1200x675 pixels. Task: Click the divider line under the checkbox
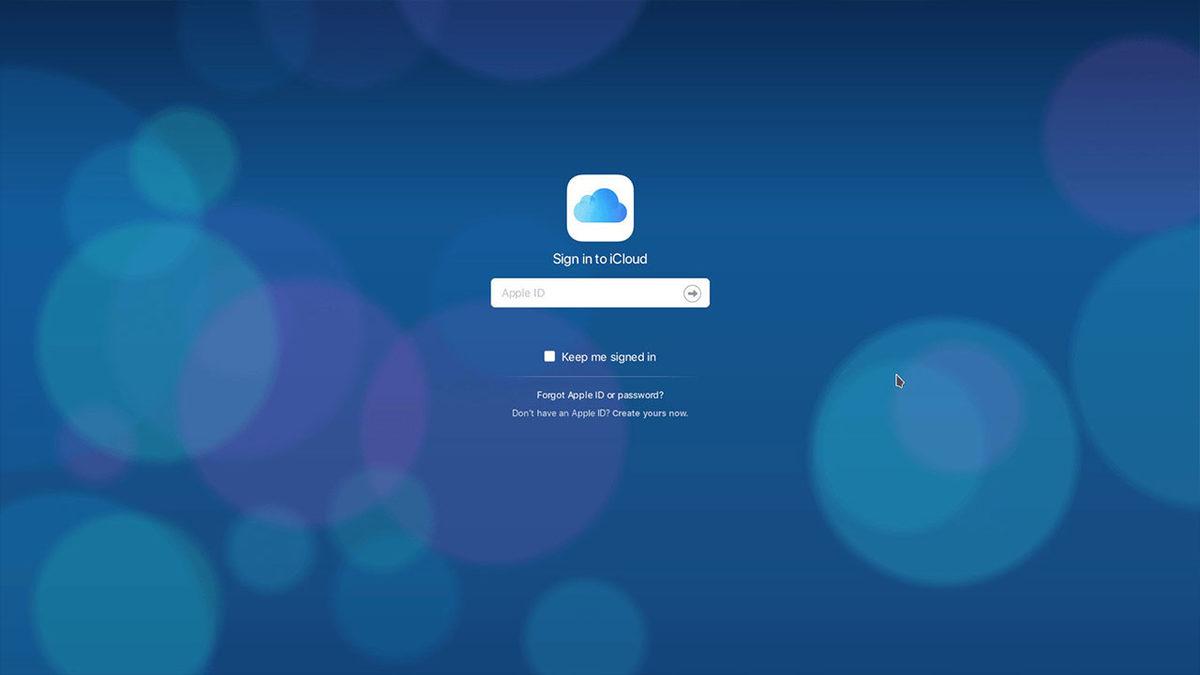point(600,376)
